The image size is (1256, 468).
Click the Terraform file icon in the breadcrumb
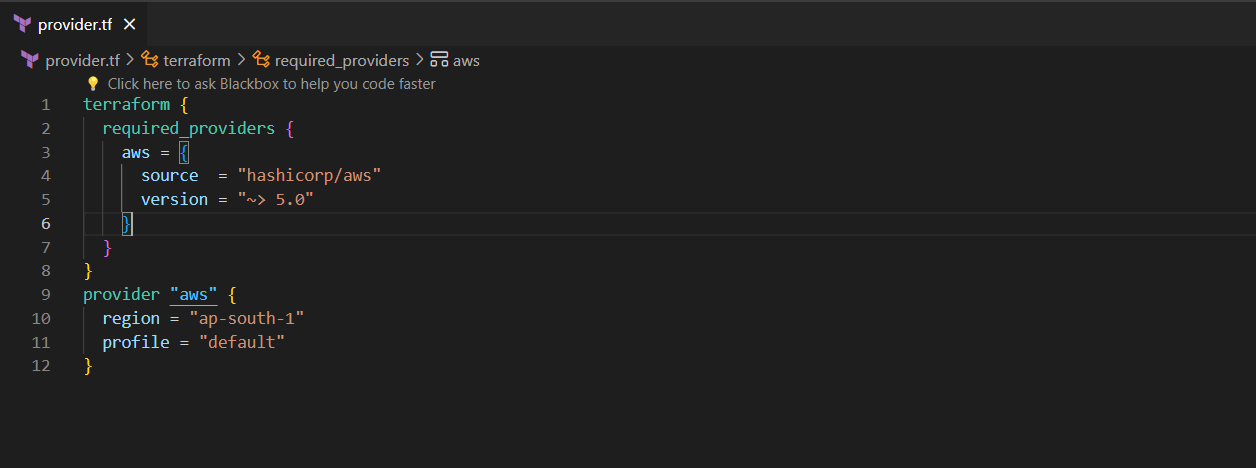pos(30,60)
